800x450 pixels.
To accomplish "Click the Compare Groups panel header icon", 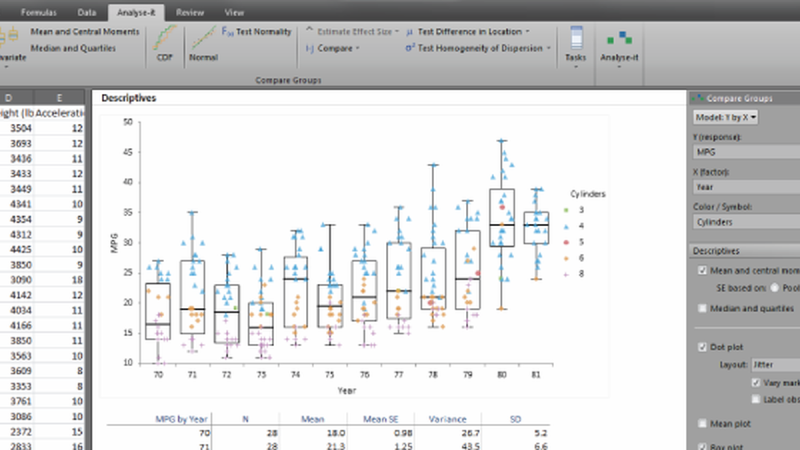I will (697, 98).
